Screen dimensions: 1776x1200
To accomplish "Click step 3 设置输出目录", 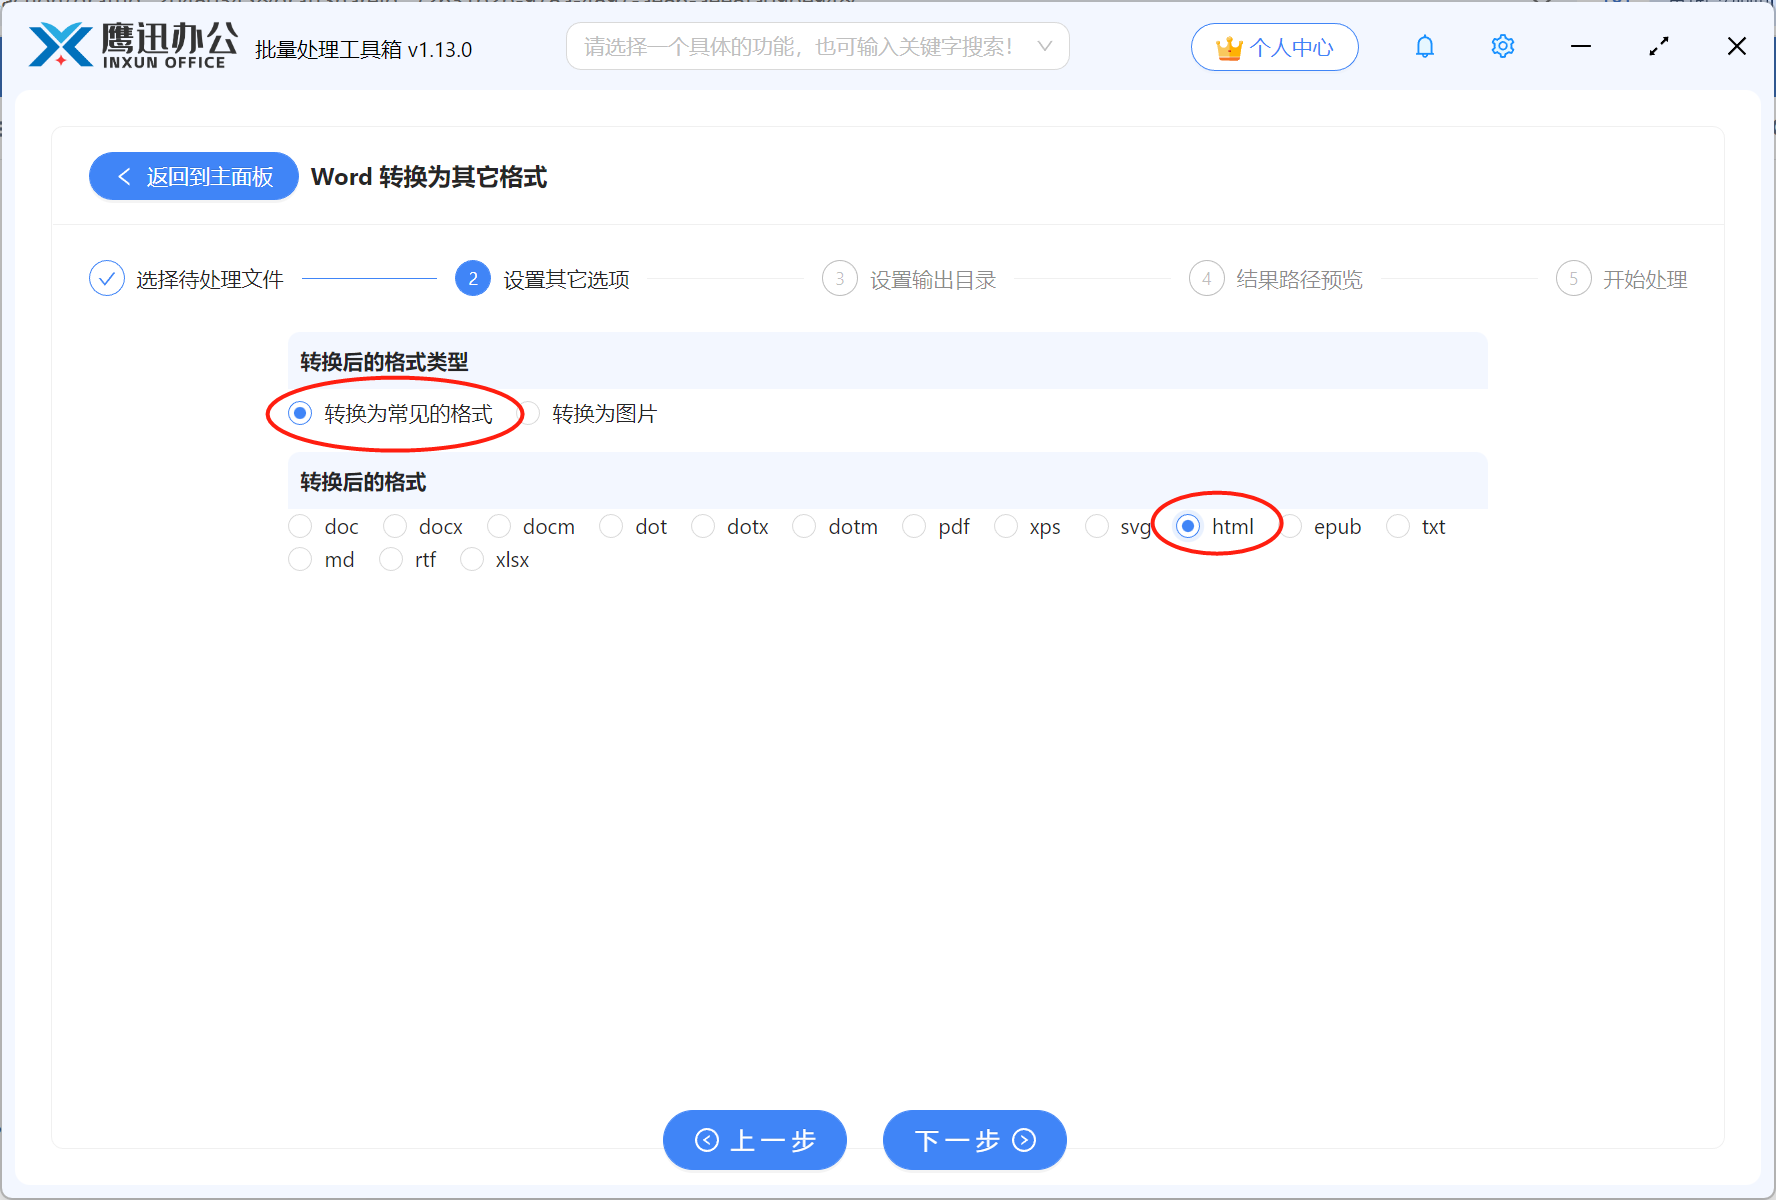I will tap(840, 278).
